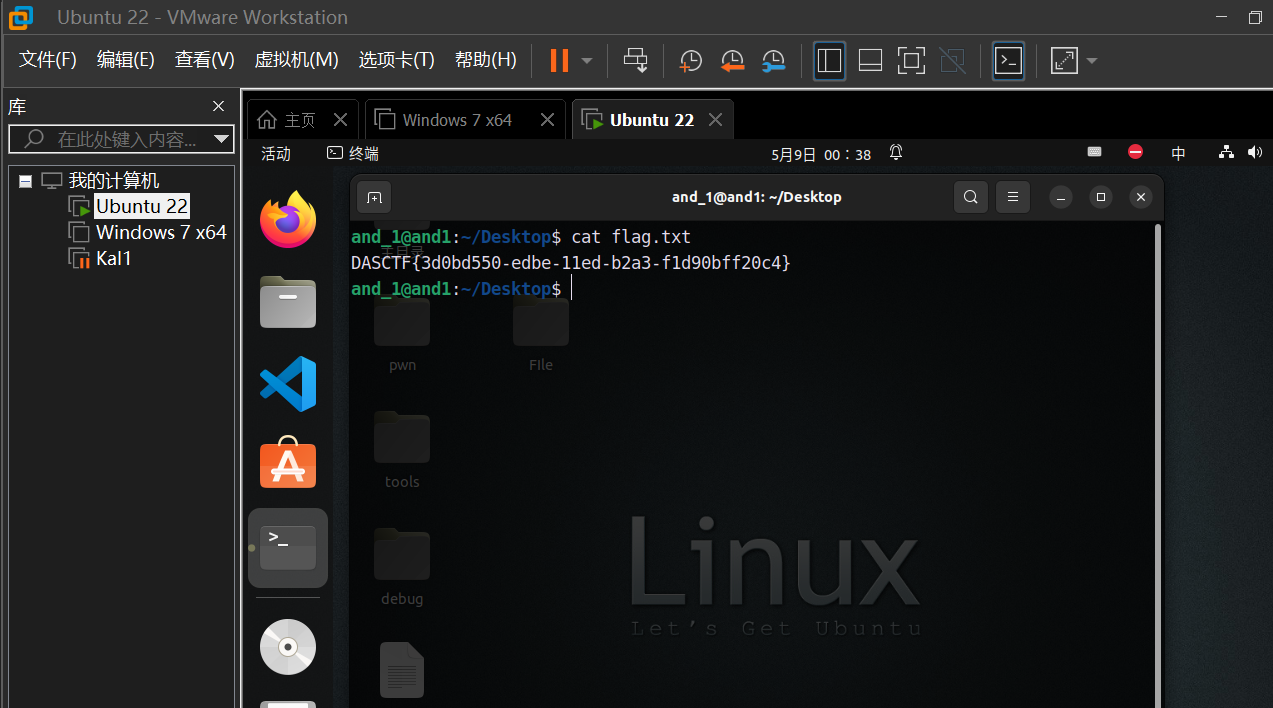
Task: Open the 虚拟机(M) menu
Action: coord(297,59)
